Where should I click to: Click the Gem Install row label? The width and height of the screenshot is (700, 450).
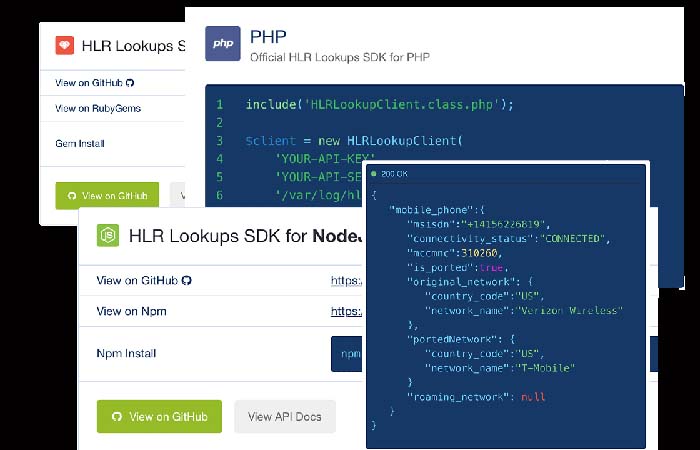pos(80,143)
